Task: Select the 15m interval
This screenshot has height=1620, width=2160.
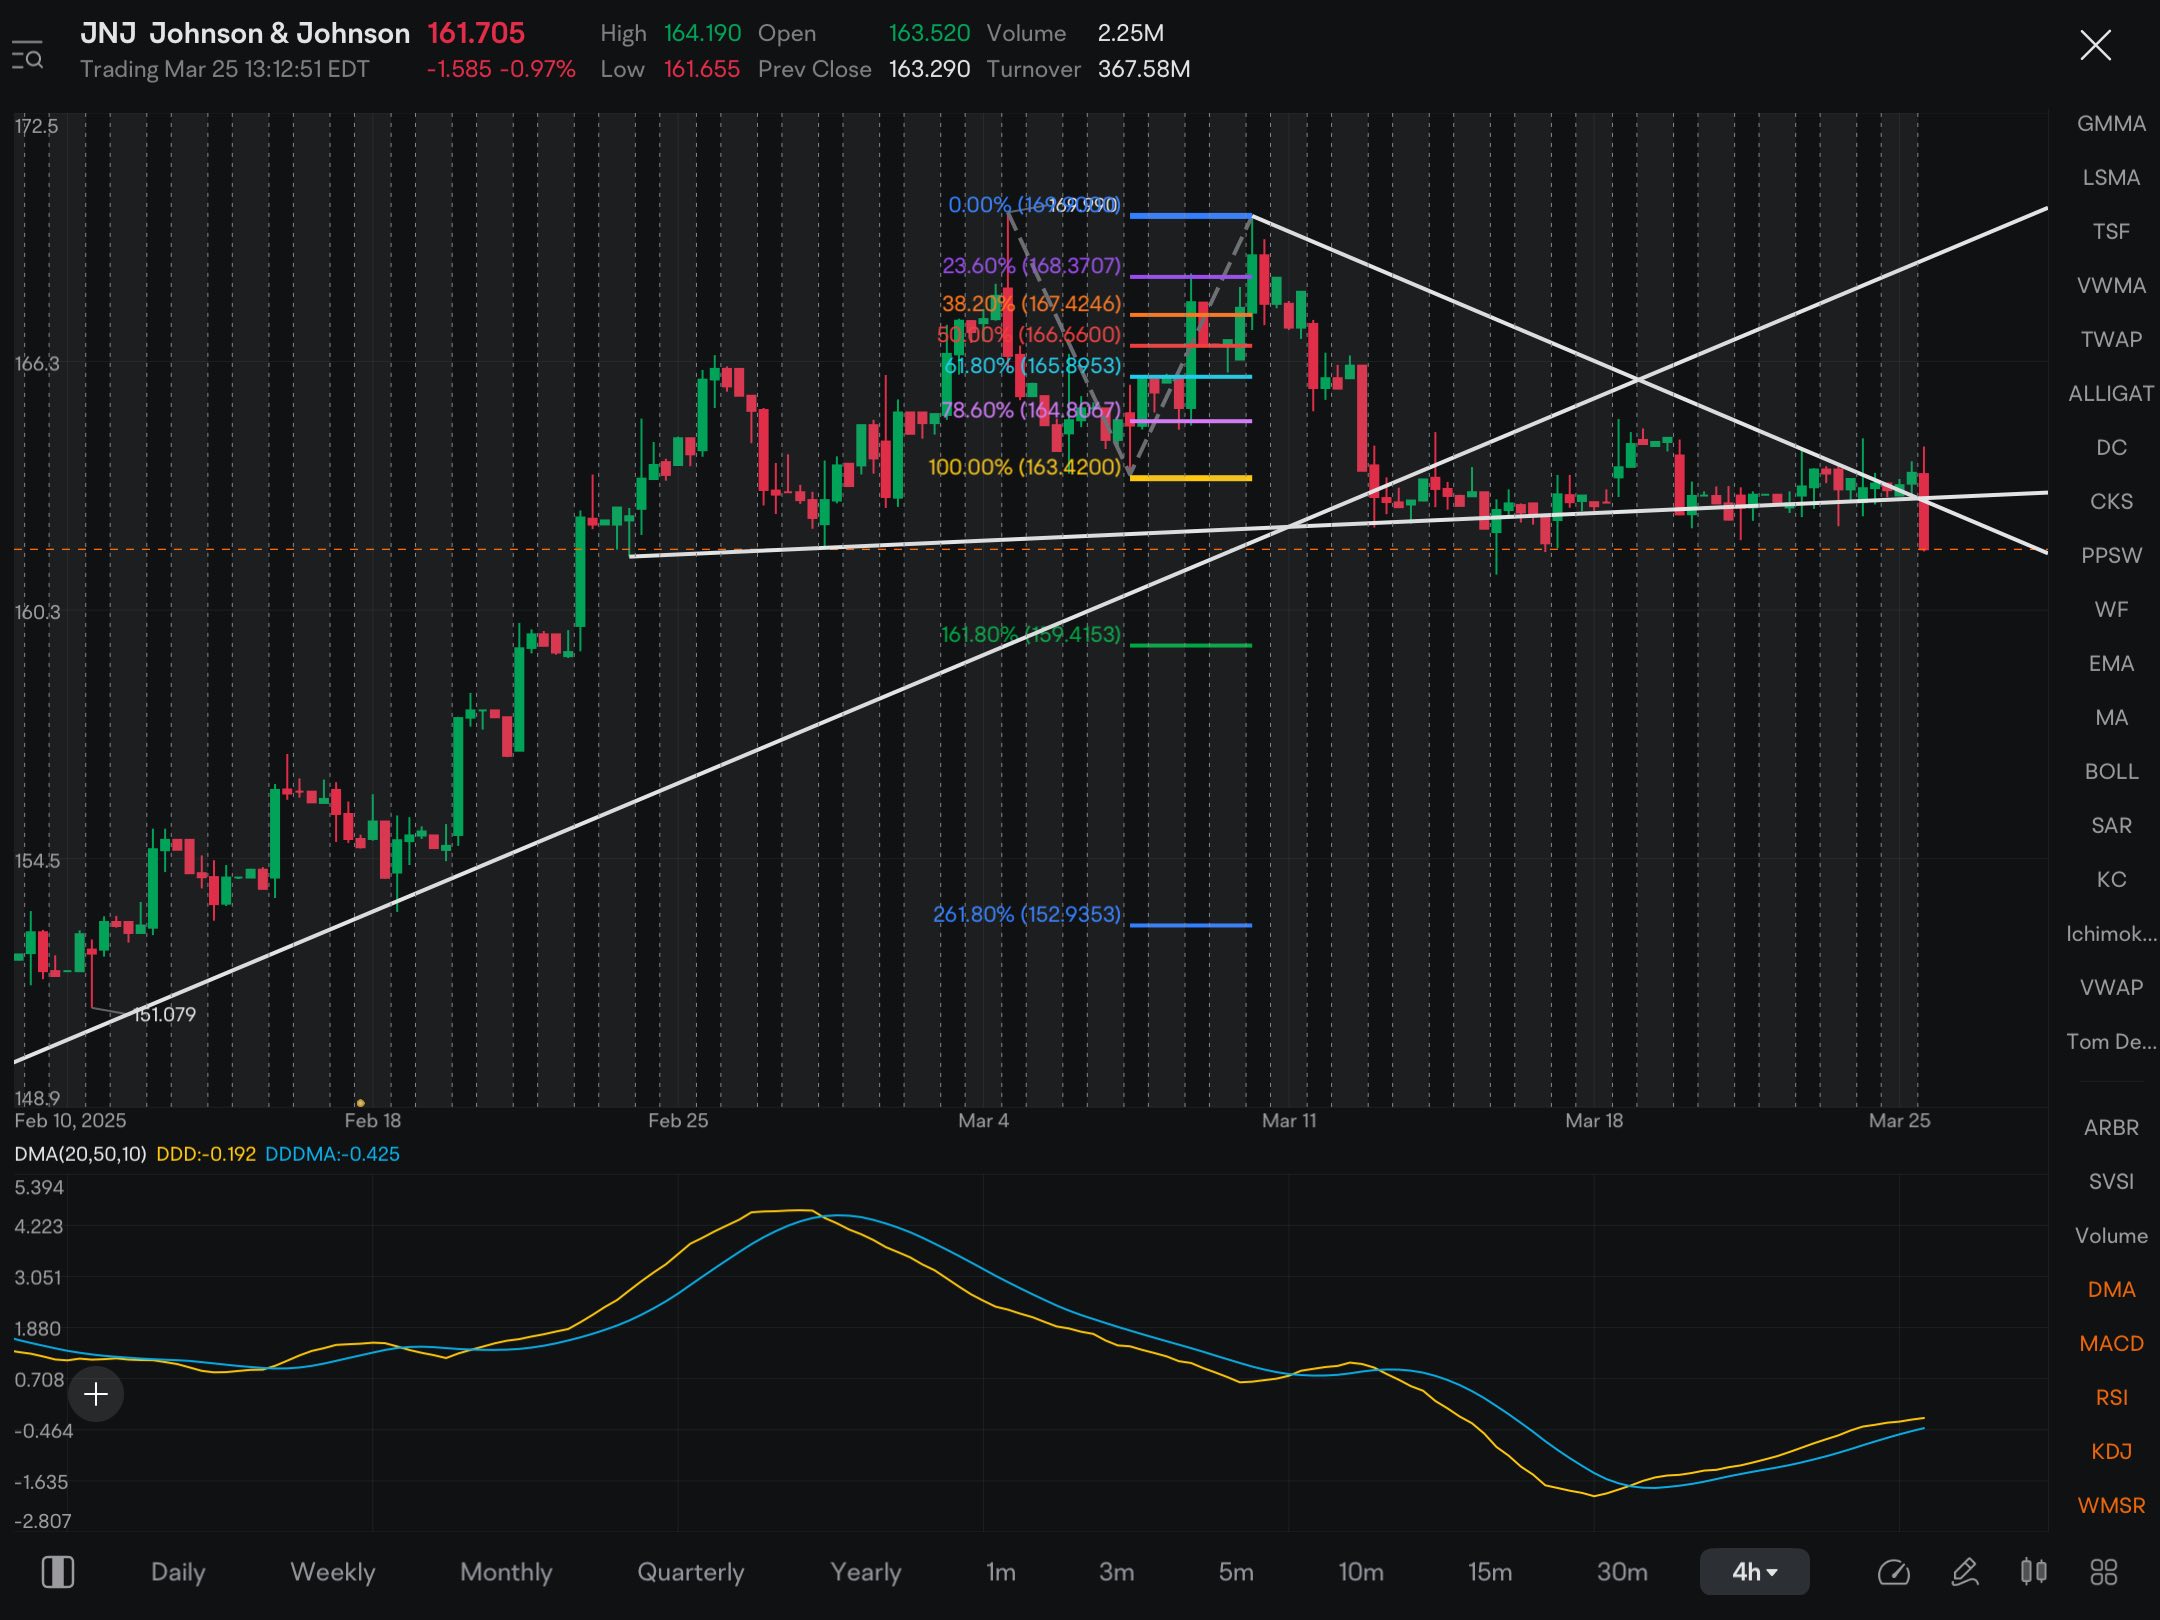Action: tap(1490, 1572)
